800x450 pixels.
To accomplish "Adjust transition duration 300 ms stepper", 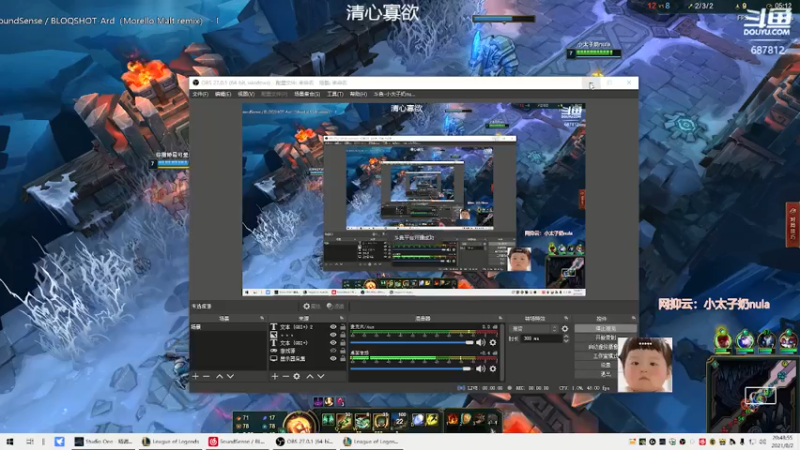I will [x=566, y=338].
